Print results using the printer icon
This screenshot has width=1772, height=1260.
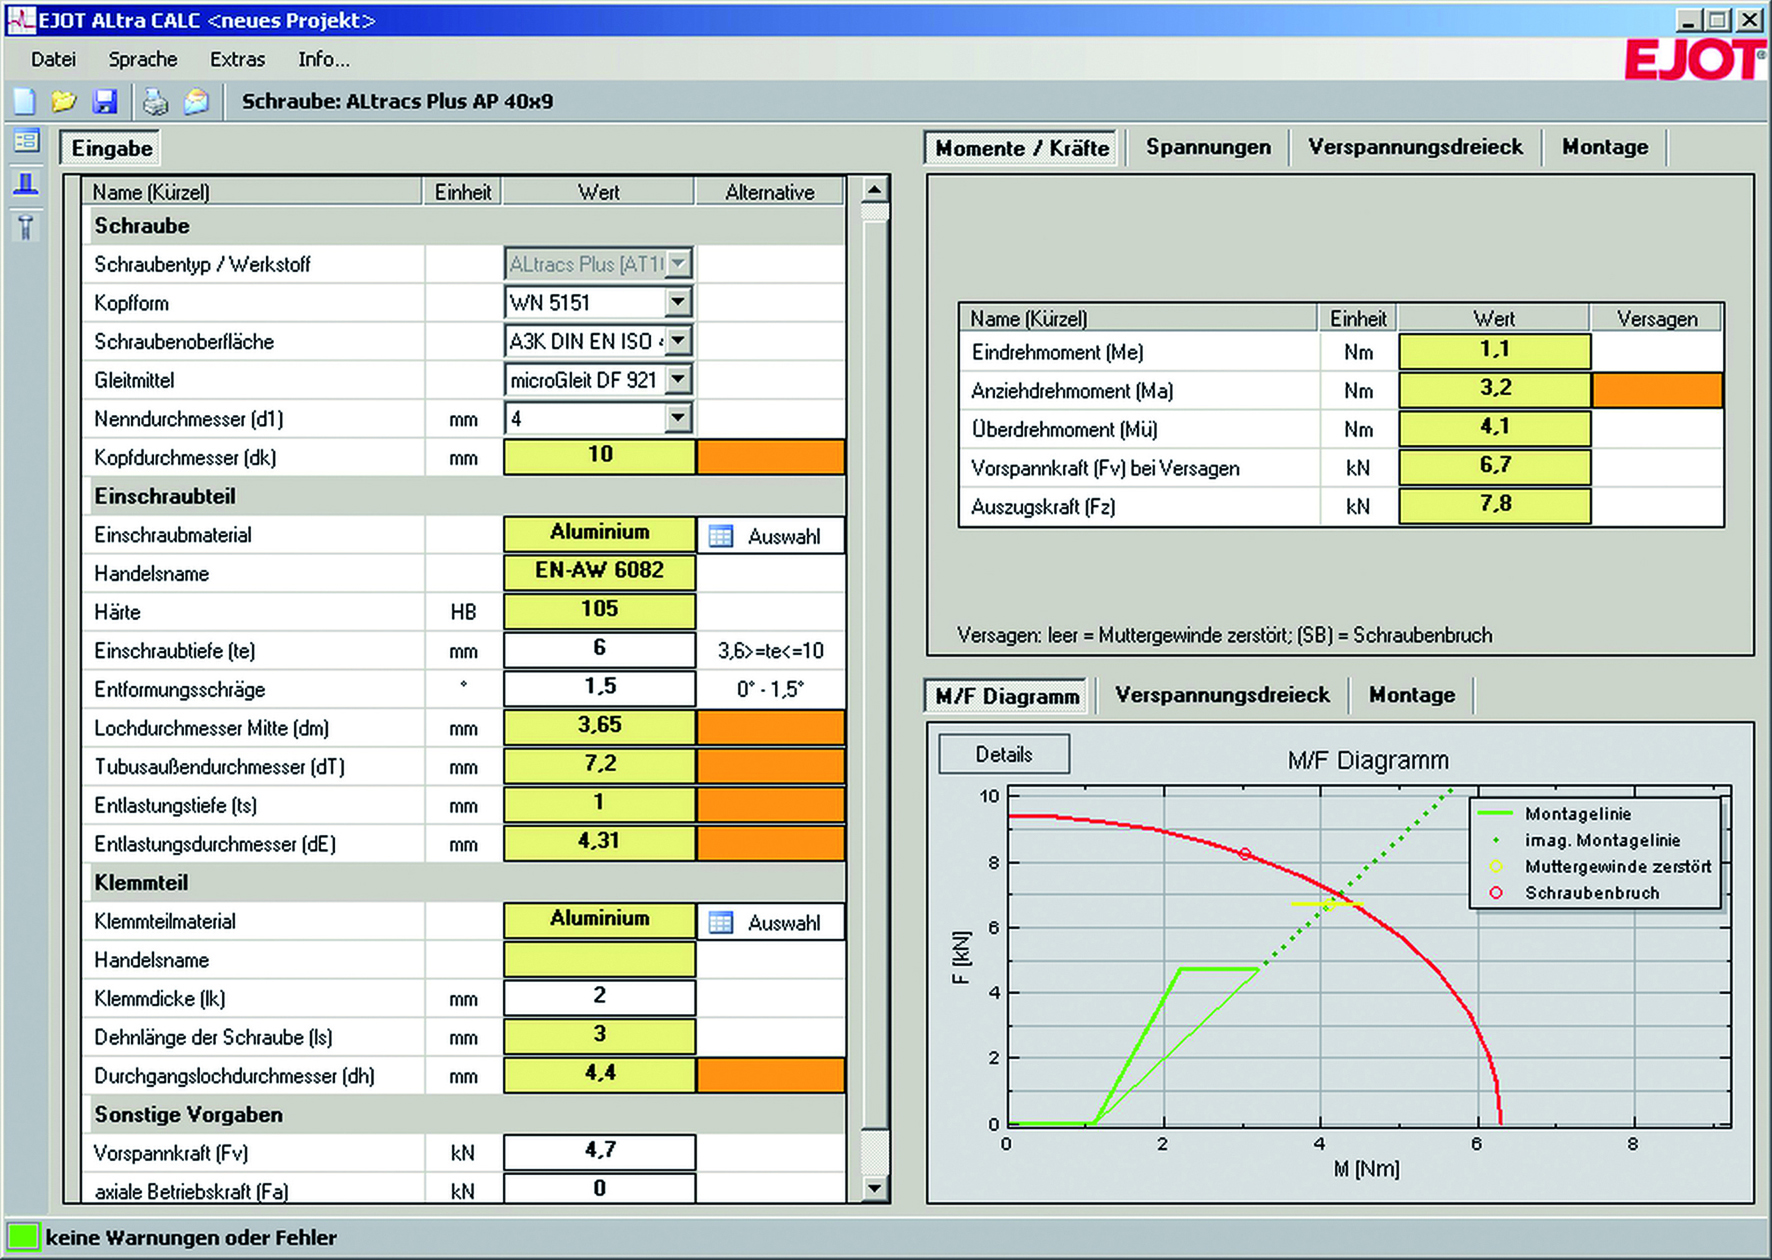[x=155, y=101]
